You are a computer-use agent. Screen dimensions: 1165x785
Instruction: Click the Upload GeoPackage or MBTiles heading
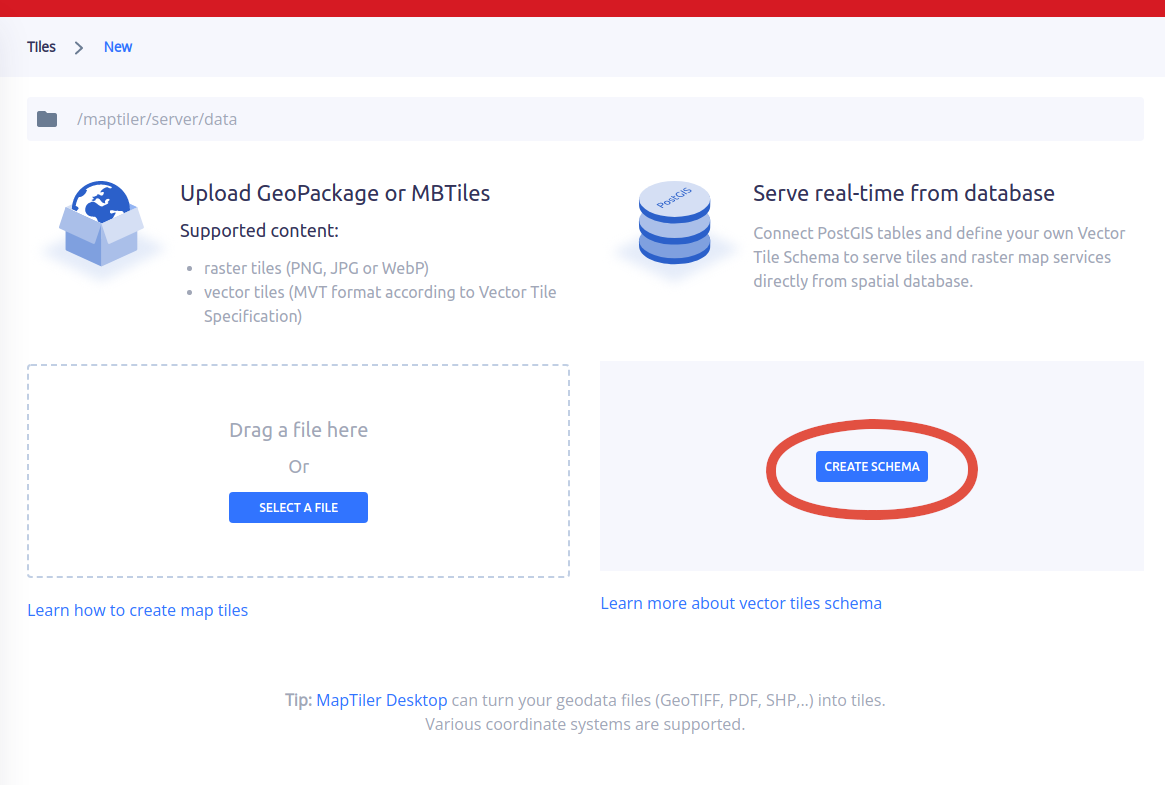pyautogui.click(x=335, y=193)
